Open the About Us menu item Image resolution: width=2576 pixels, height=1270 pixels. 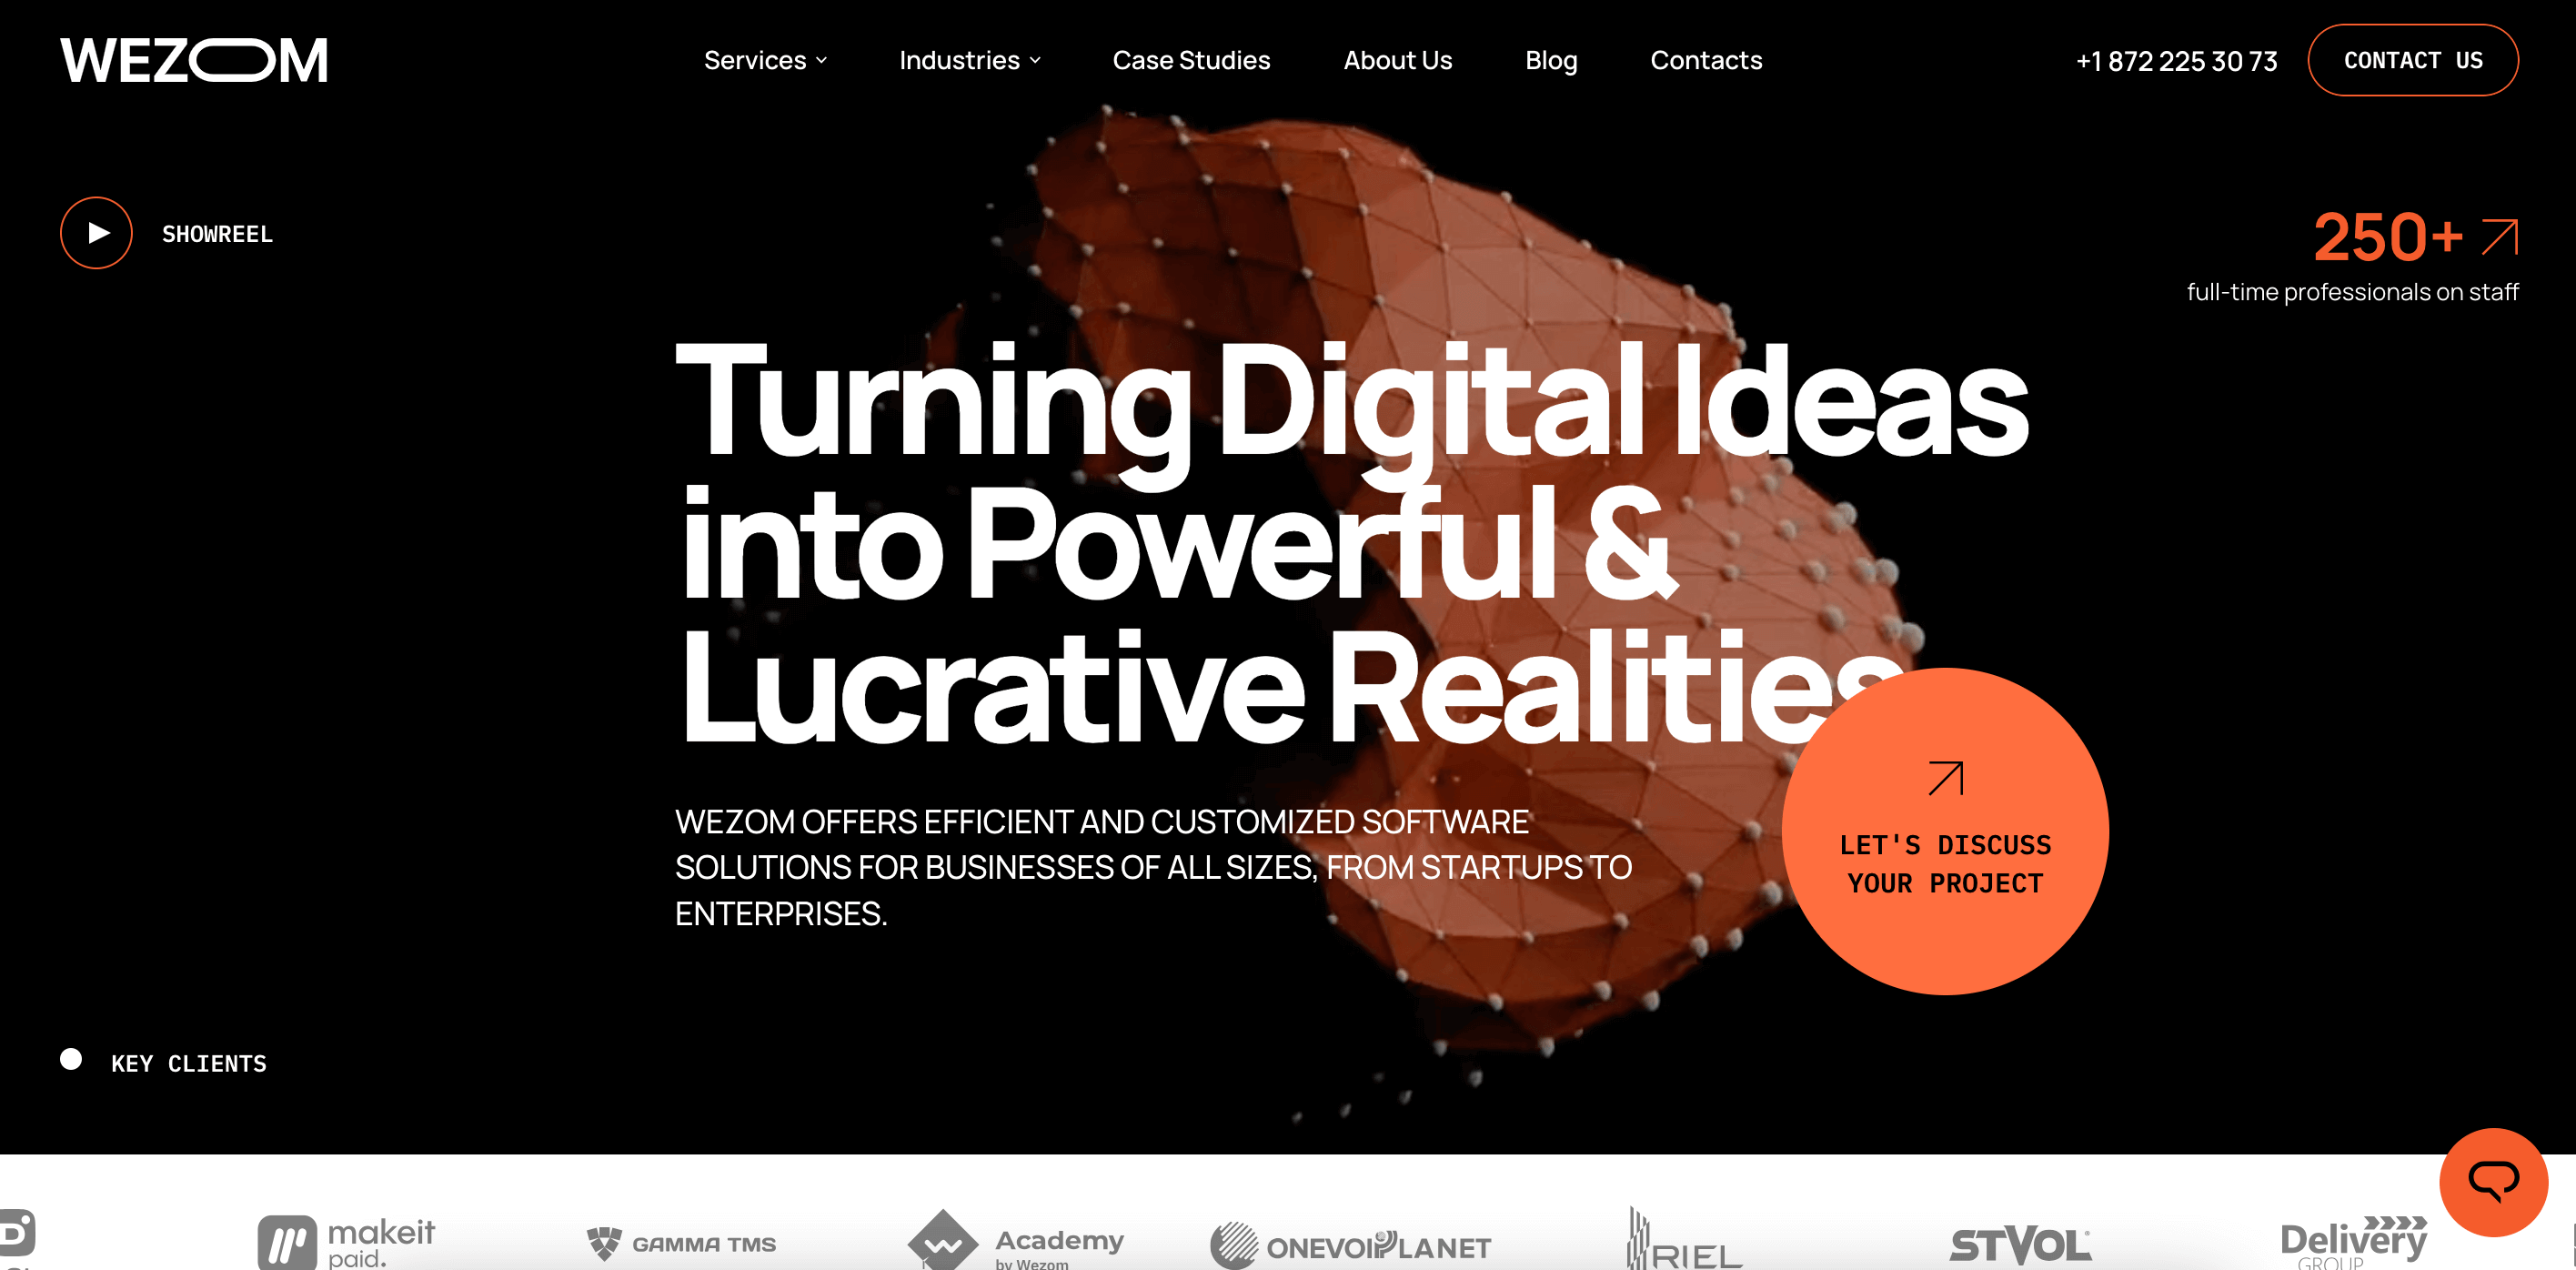coord(1396,61)
